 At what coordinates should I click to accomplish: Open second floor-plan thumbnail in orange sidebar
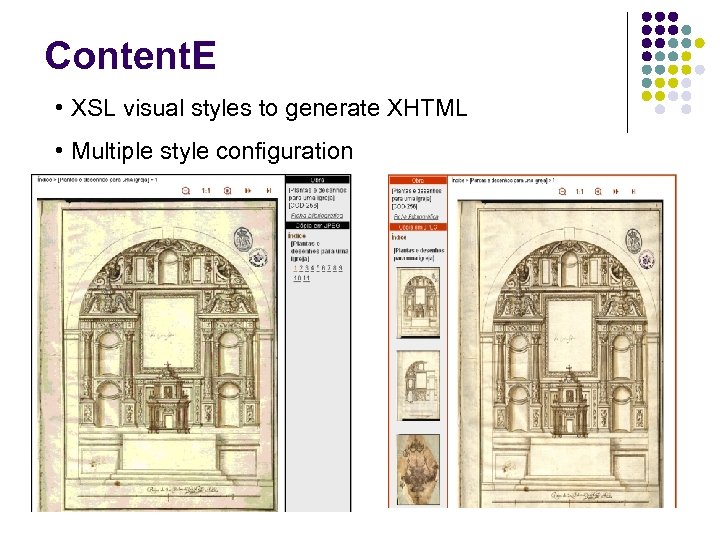tap(418, 386)
